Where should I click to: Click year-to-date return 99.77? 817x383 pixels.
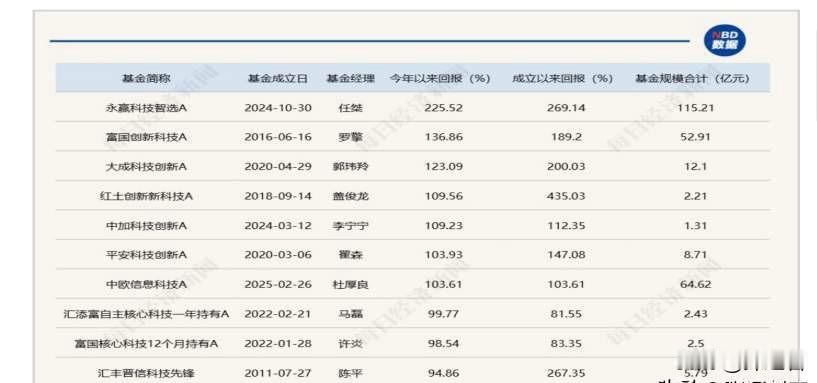[x=444, y=314]
